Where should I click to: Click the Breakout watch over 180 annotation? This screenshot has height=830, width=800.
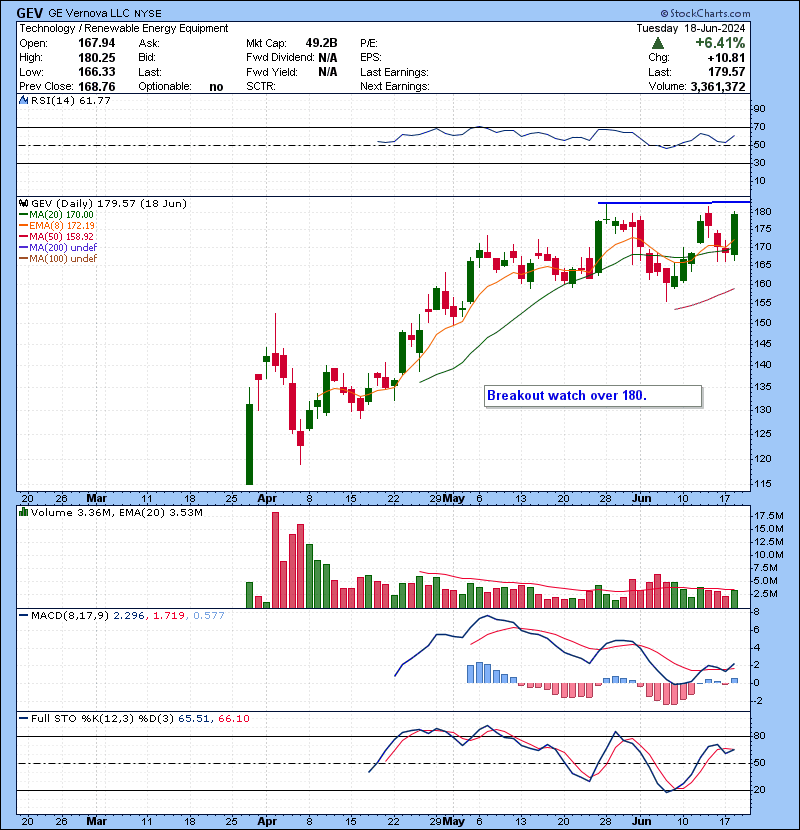pos(593,396)
